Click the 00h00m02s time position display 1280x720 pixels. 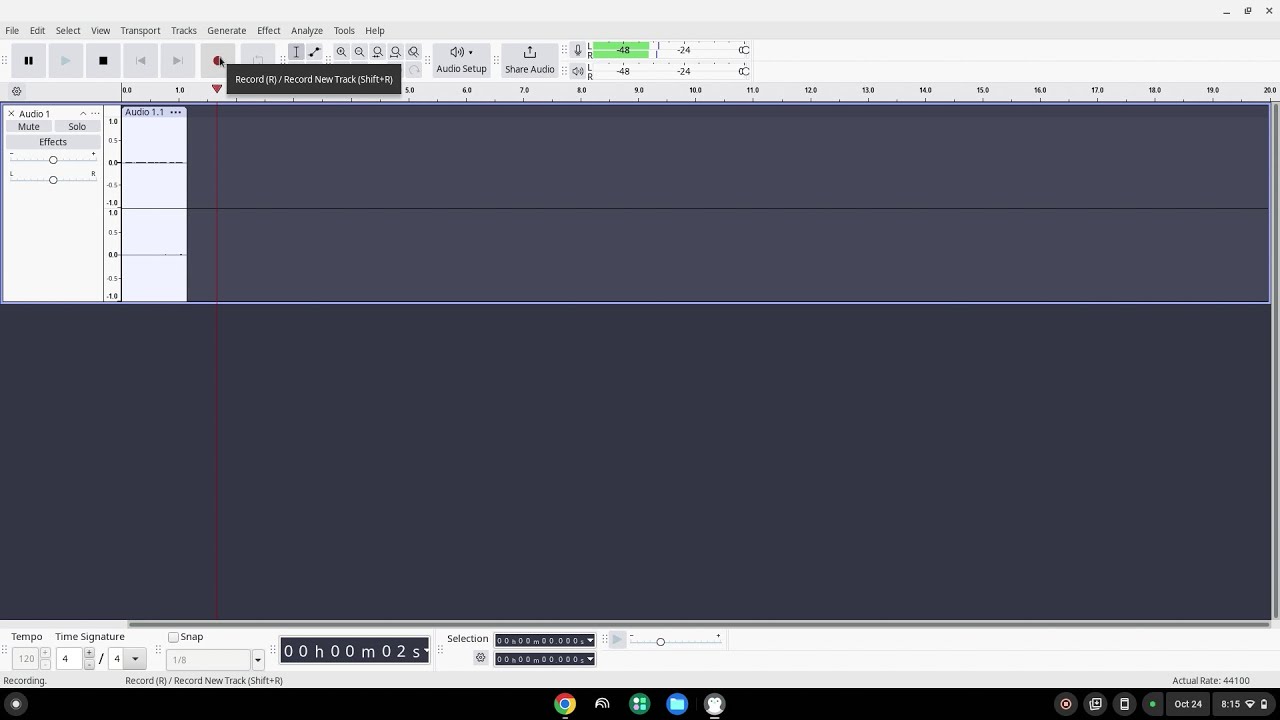coord(354,651)
